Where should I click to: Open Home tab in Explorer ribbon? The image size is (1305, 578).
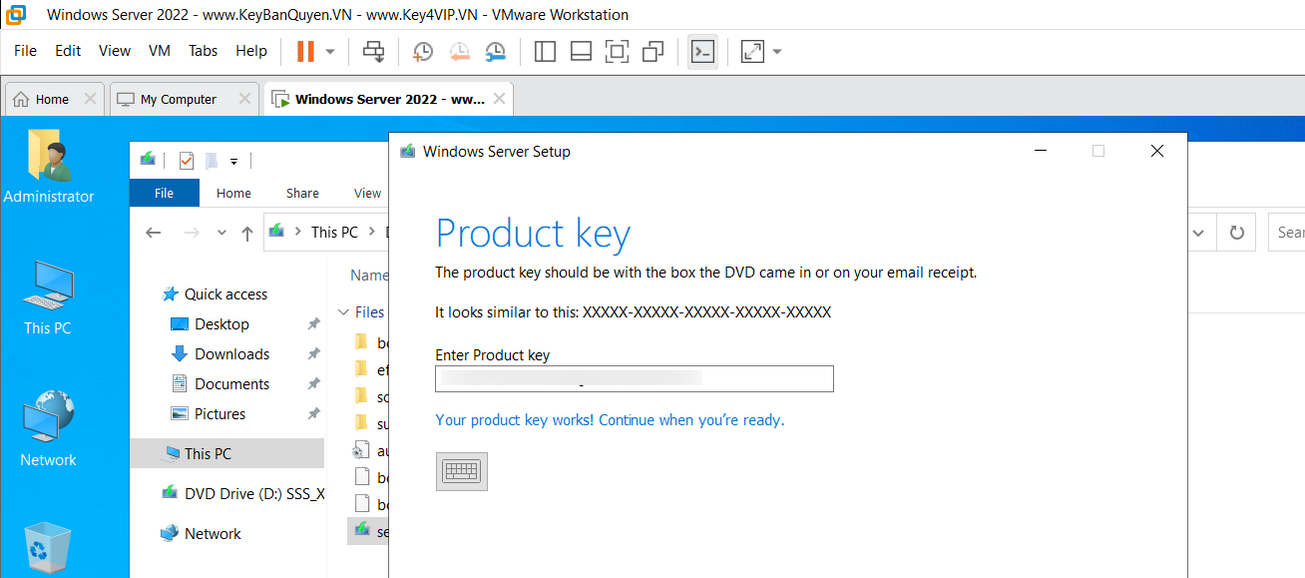234,193
